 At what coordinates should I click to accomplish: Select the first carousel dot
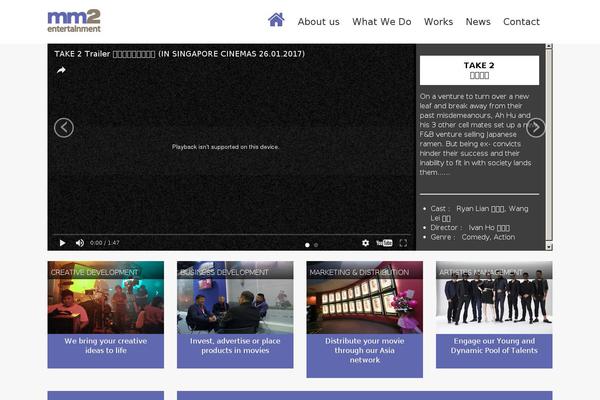point(307,245)
